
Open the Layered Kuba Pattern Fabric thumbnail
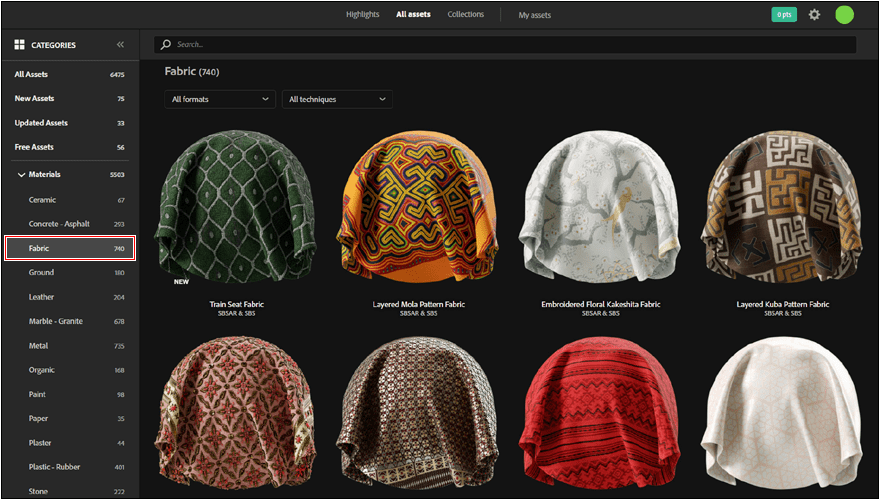[x=782, y=207]
